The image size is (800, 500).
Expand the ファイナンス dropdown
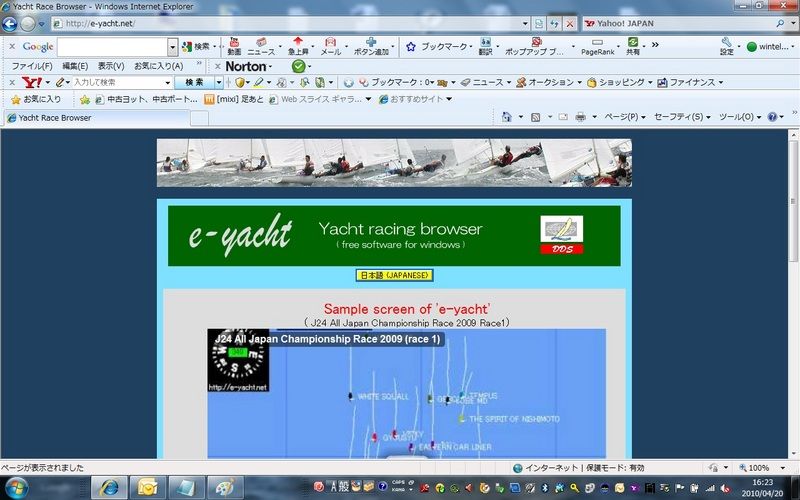721,82
